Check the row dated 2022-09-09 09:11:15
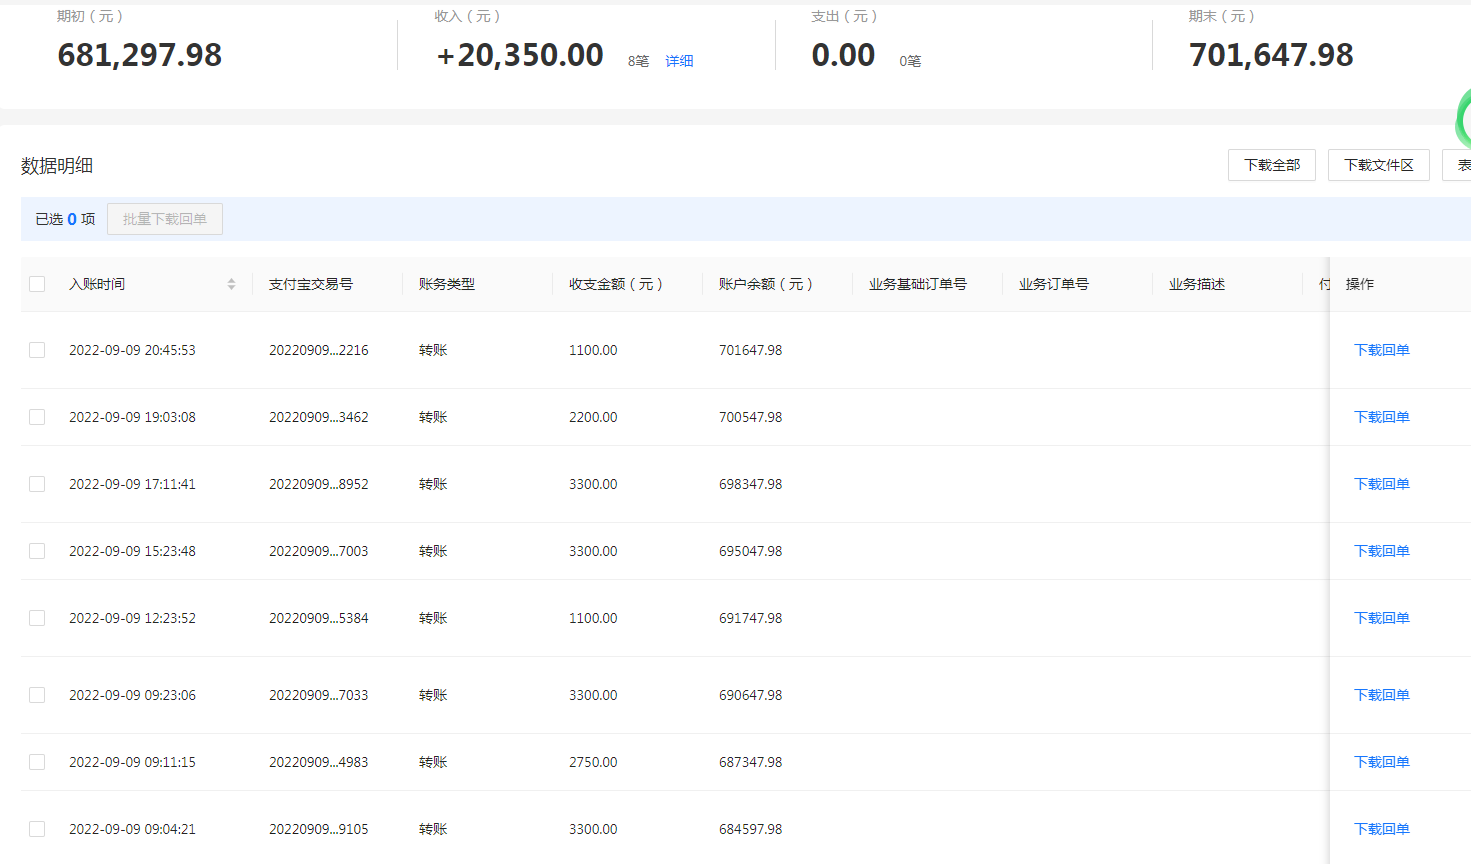 [37, 762]
